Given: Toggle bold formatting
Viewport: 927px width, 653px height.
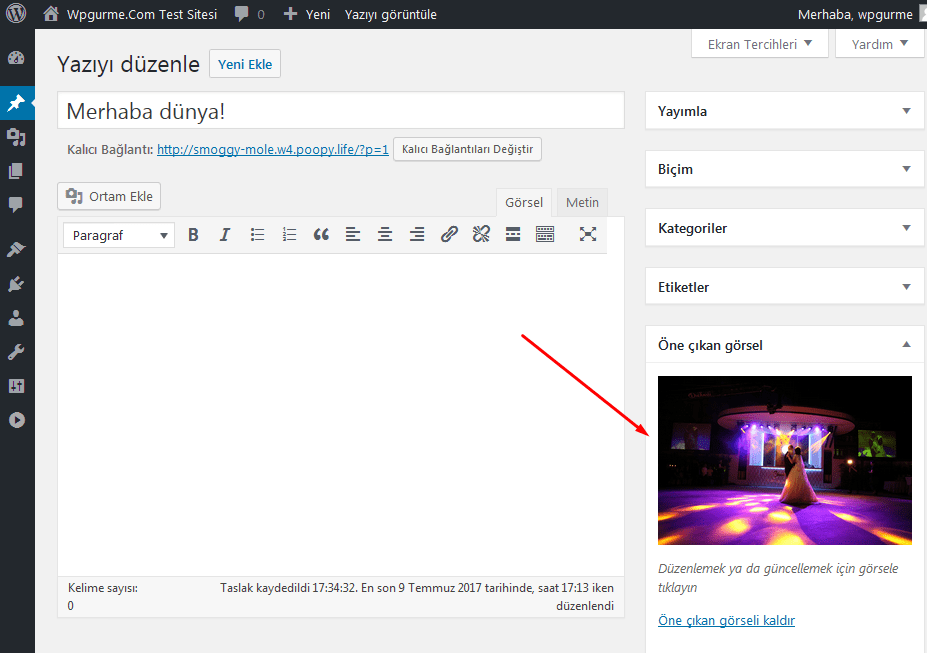Looking at the screenshot, I should click(193, 235).
